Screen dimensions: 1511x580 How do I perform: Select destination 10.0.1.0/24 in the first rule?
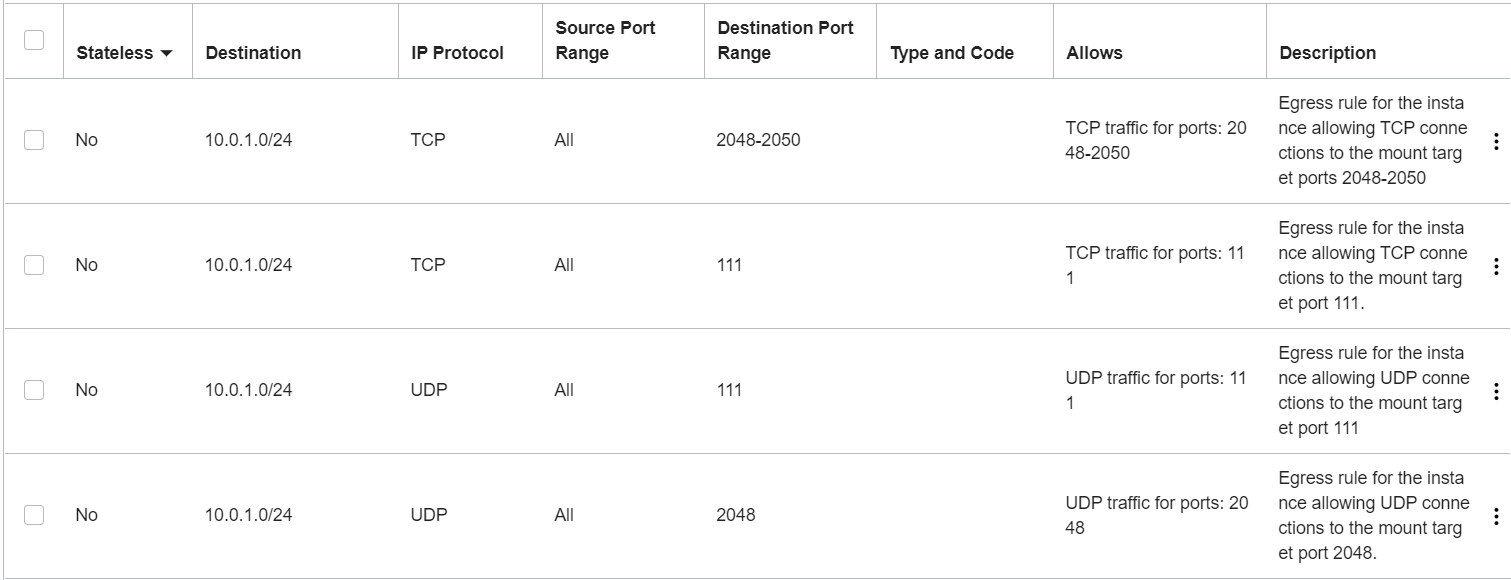coord(247,140)
